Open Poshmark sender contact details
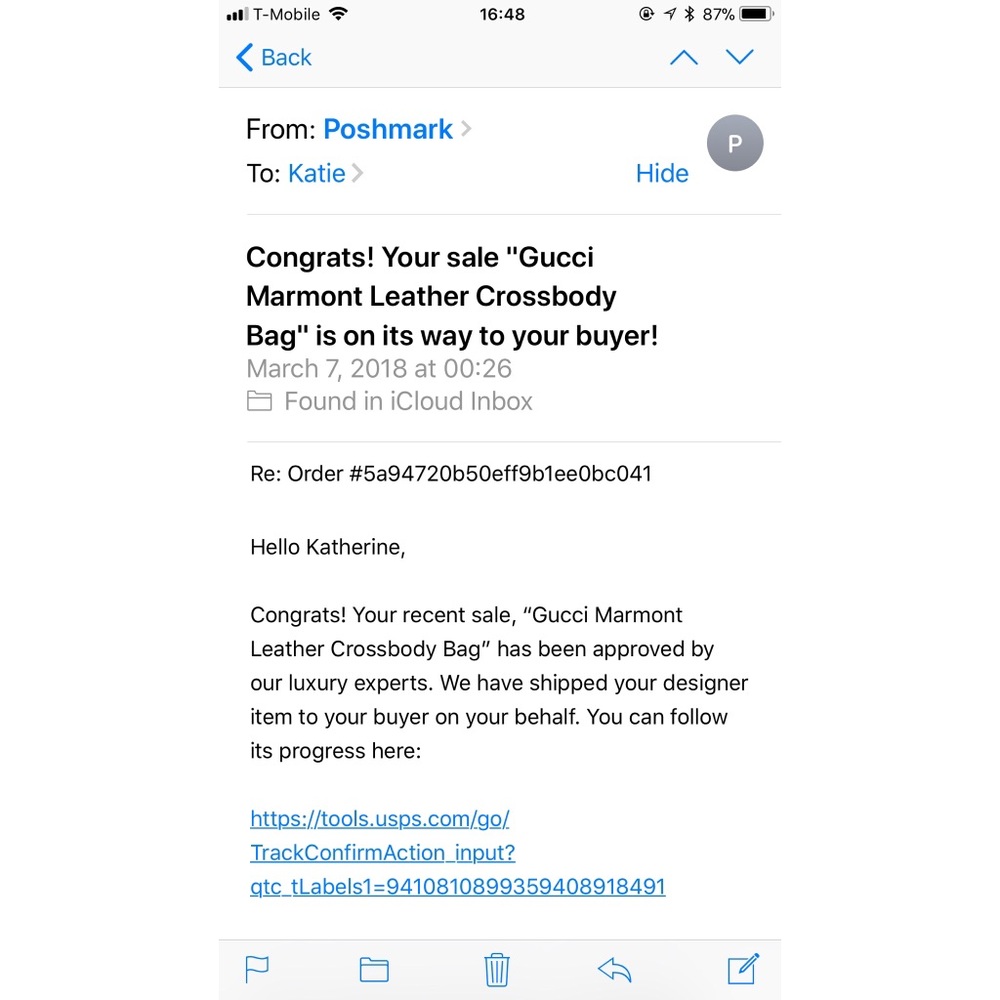The width and height of the screenshot is (1000, 1000). (388, 129)
